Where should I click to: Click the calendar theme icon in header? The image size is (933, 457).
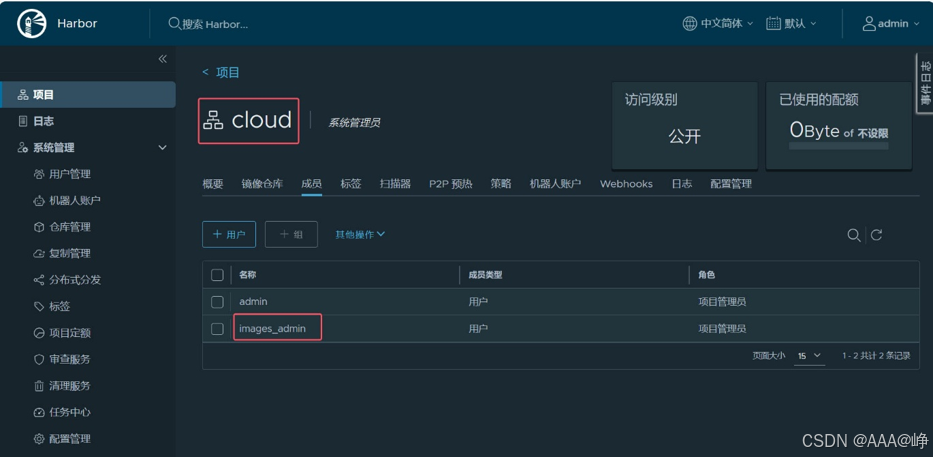774,24
